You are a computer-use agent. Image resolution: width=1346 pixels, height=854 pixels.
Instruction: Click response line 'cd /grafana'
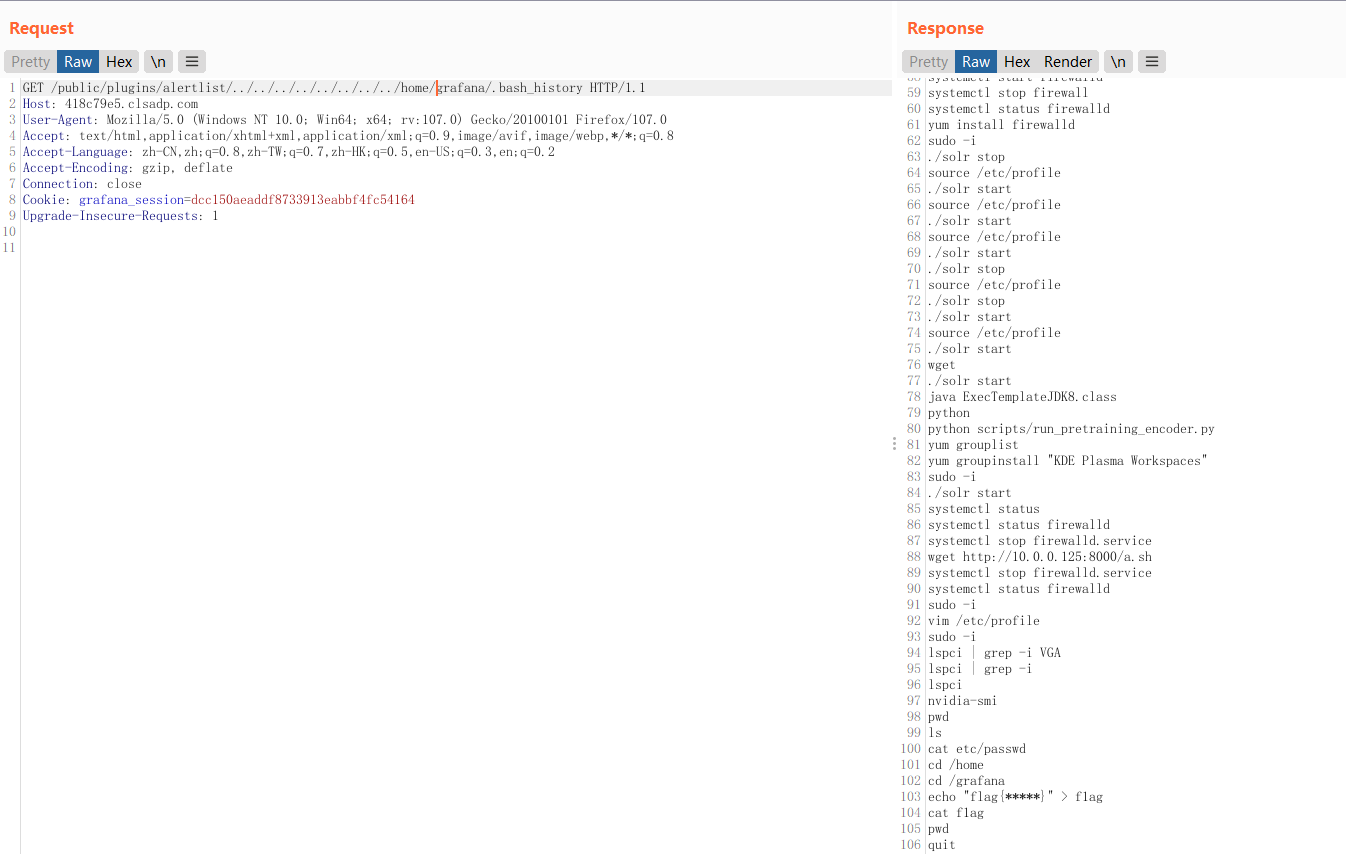click(966, 781)
